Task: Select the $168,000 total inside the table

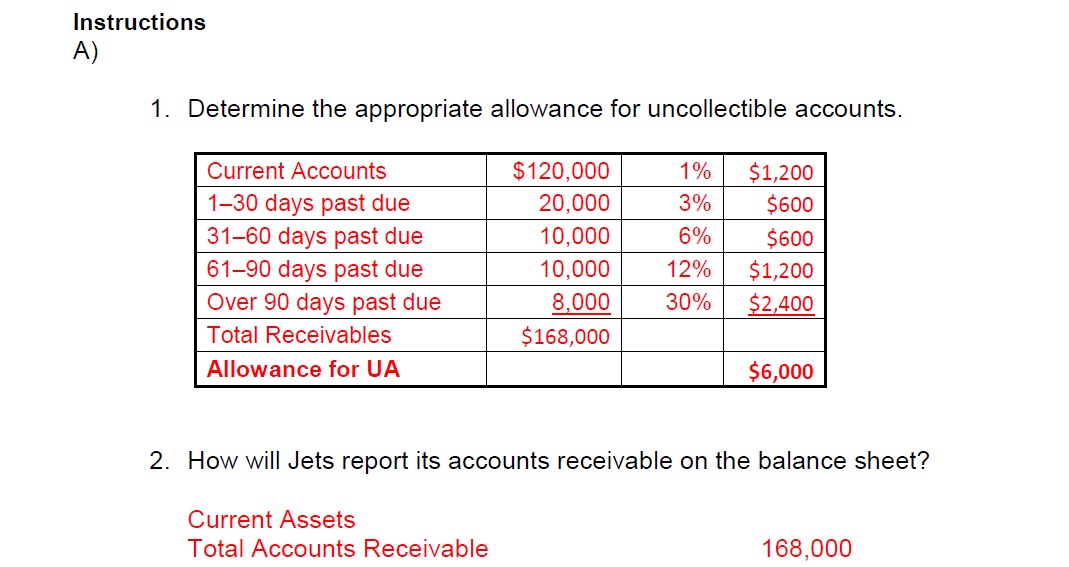Action: click(x=565, y=337)
